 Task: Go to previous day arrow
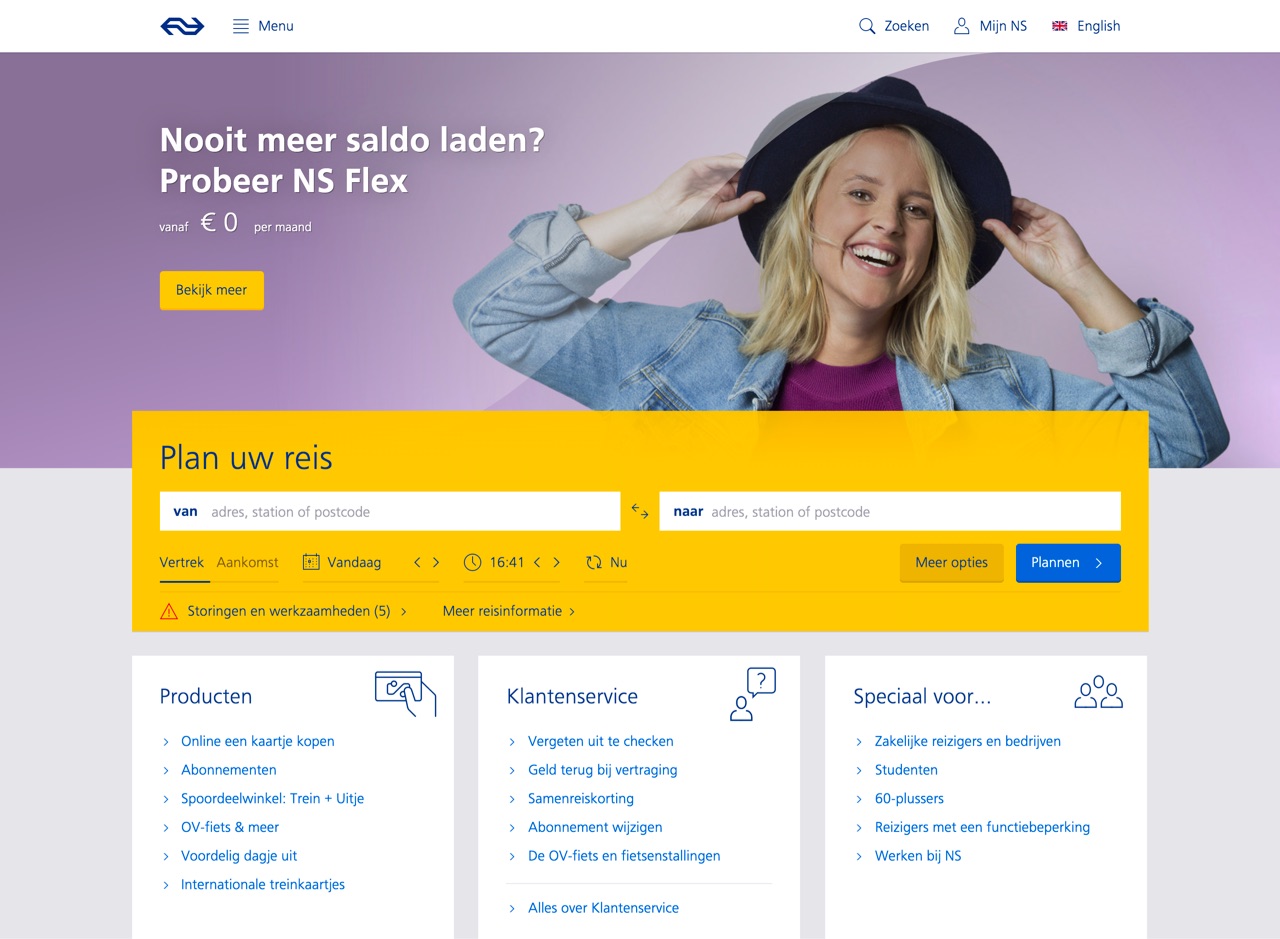point(417,562)
